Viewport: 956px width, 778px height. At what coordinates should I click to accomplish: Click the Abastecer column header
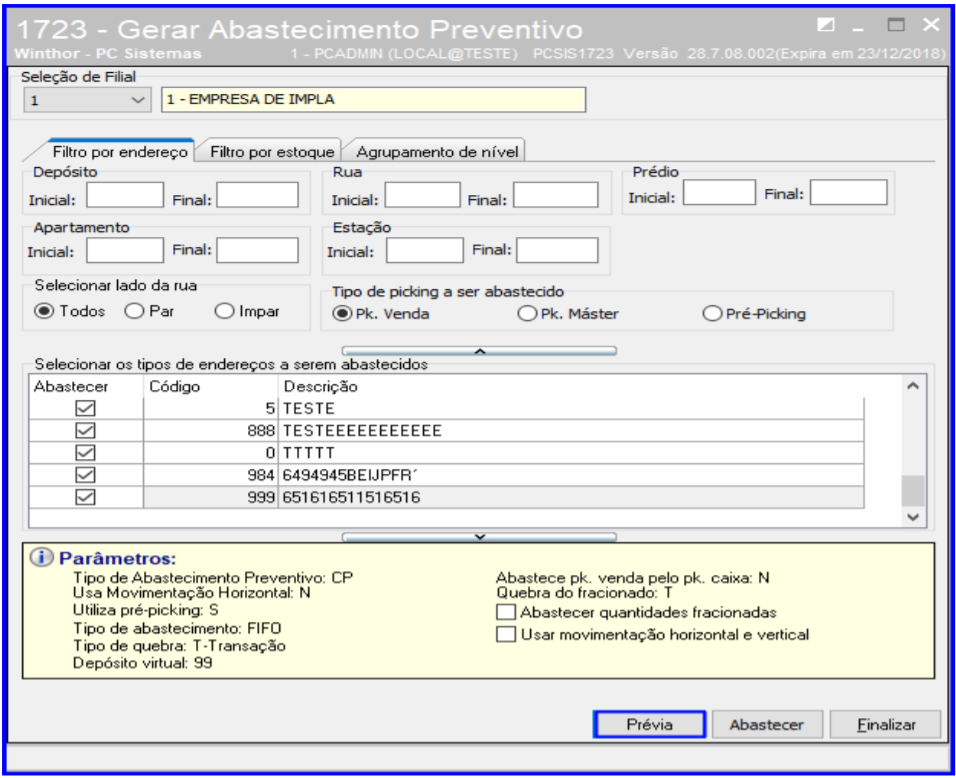click(85, 387)
